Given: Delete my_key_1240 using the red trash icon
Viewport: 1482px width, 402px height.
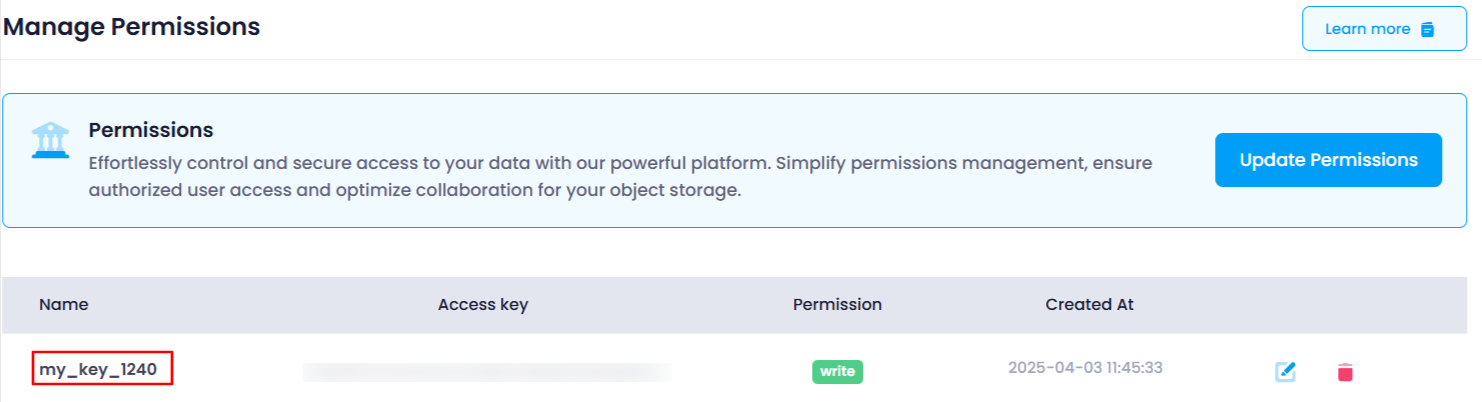Looking at the screenshot, I should 1345,372.
